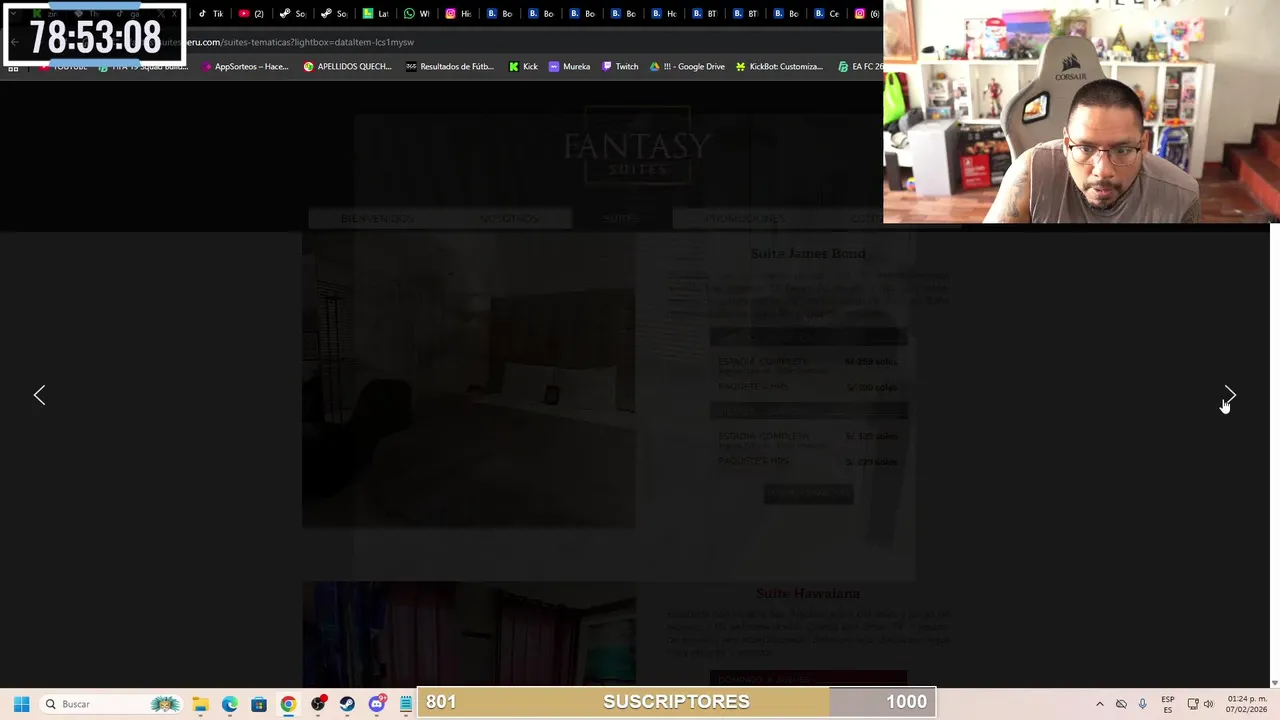Go to the next lightbox image arrow
This screenshot has width=1280, height=720.
(x=1230, y=395)
